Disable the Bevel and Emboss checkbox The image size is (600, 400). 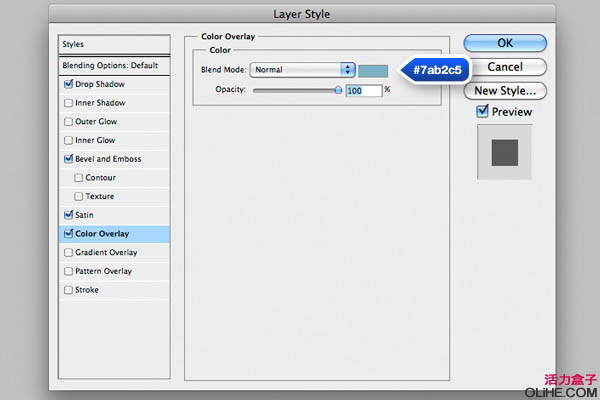(x=68, y=158)
